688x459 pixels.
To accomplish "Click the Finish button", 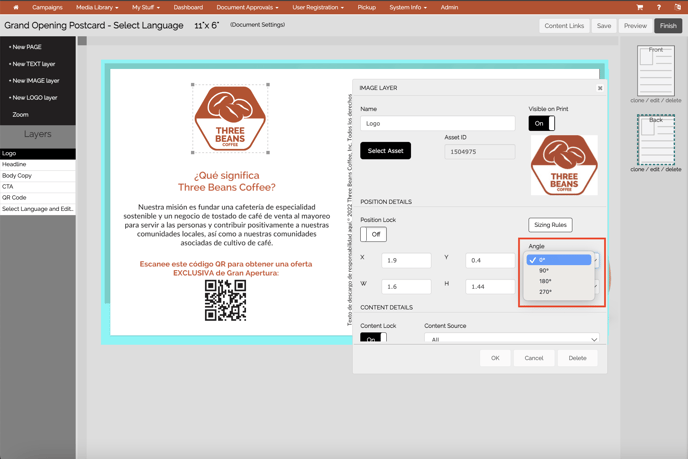I will (668, 26).
